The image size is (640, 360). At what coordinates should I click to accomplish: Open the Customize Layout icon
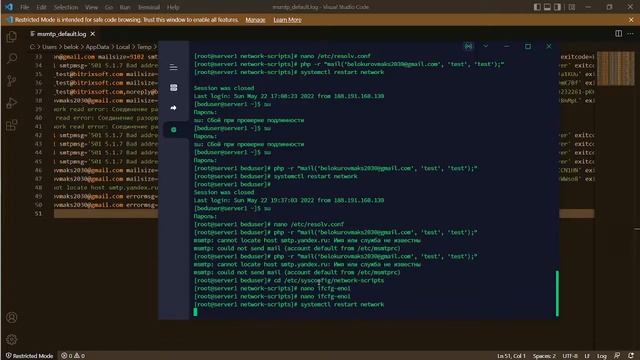pos(572,7)
